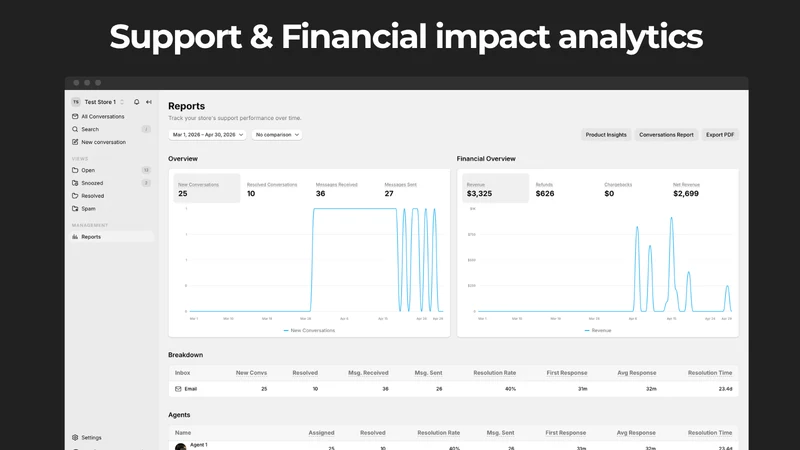Click Breakdown's Resolution Time column header
Viewport: 800px width, 450px height.
[710, 373]
